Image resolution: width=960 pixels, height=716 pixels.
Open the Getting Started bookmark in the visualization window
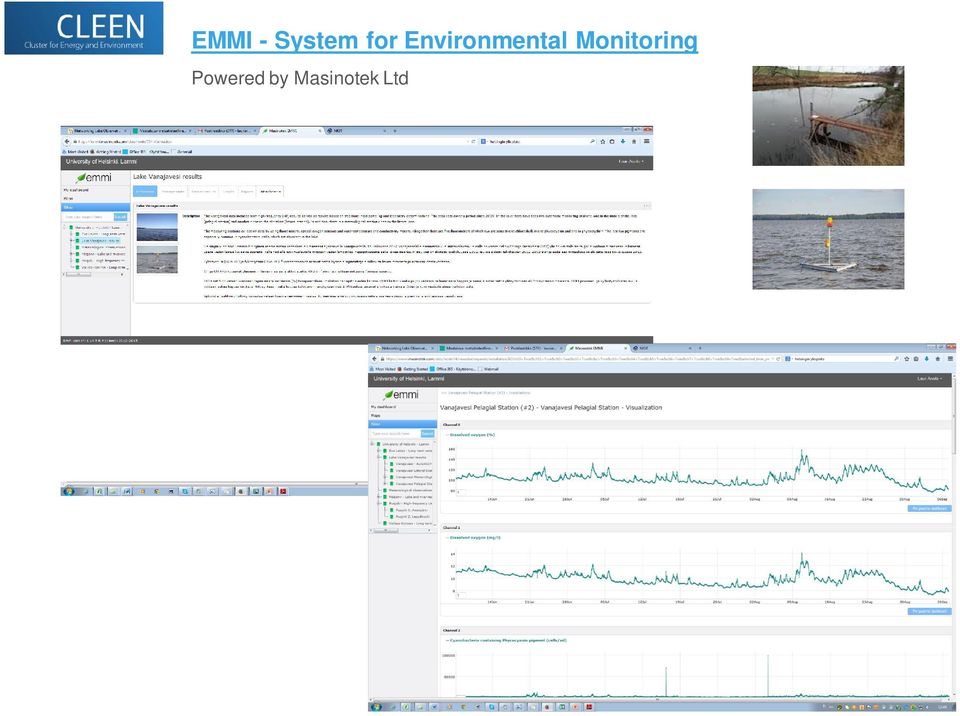413,369
